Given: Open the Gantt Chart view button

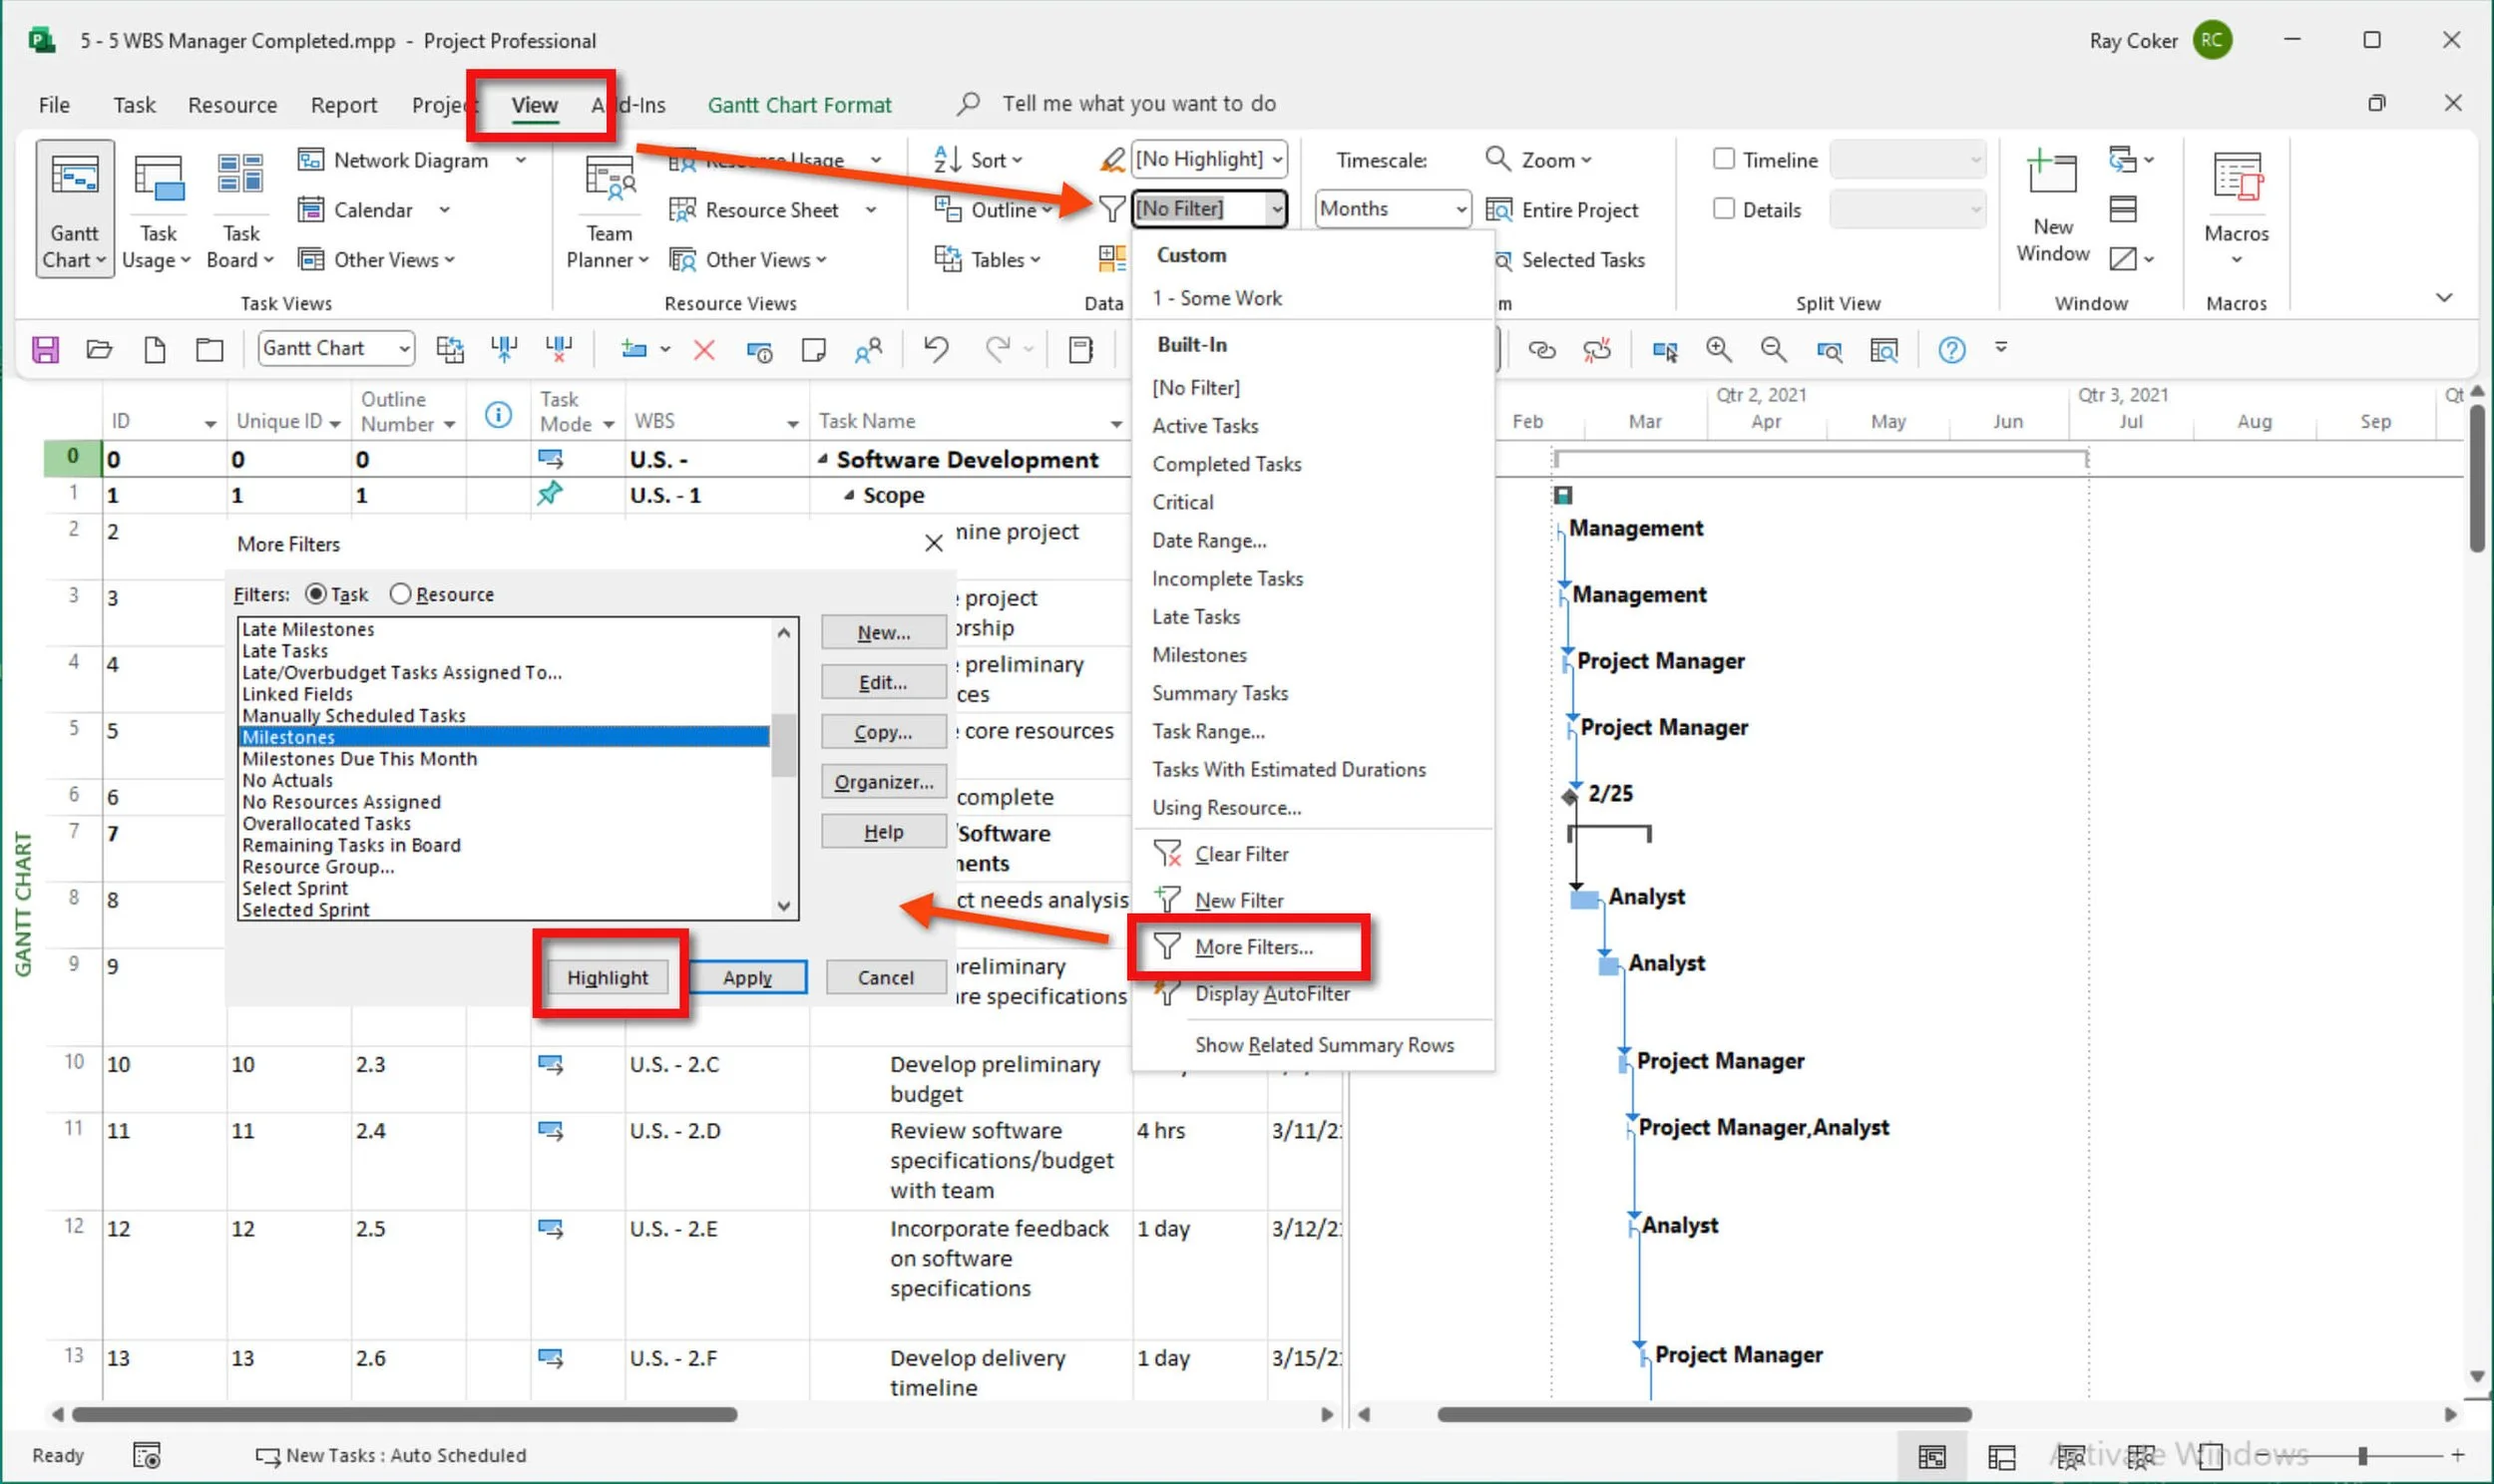Looking at the screenshot, I should pos(74,209).
